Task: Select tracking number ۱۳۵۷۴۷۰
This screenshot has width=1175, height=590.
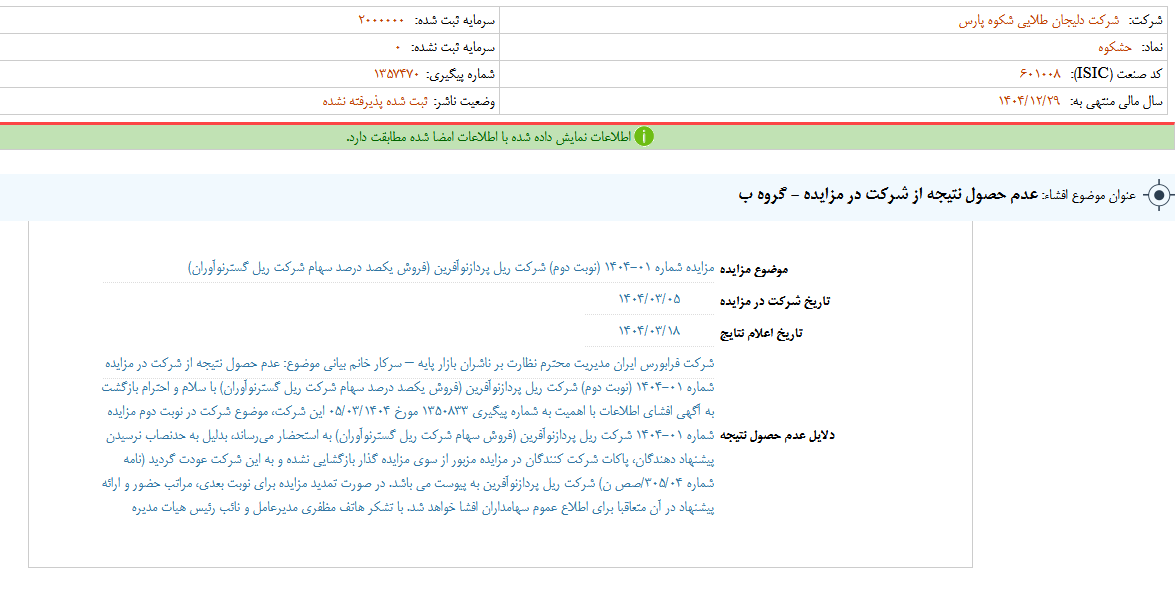Action: pos(396,73)
